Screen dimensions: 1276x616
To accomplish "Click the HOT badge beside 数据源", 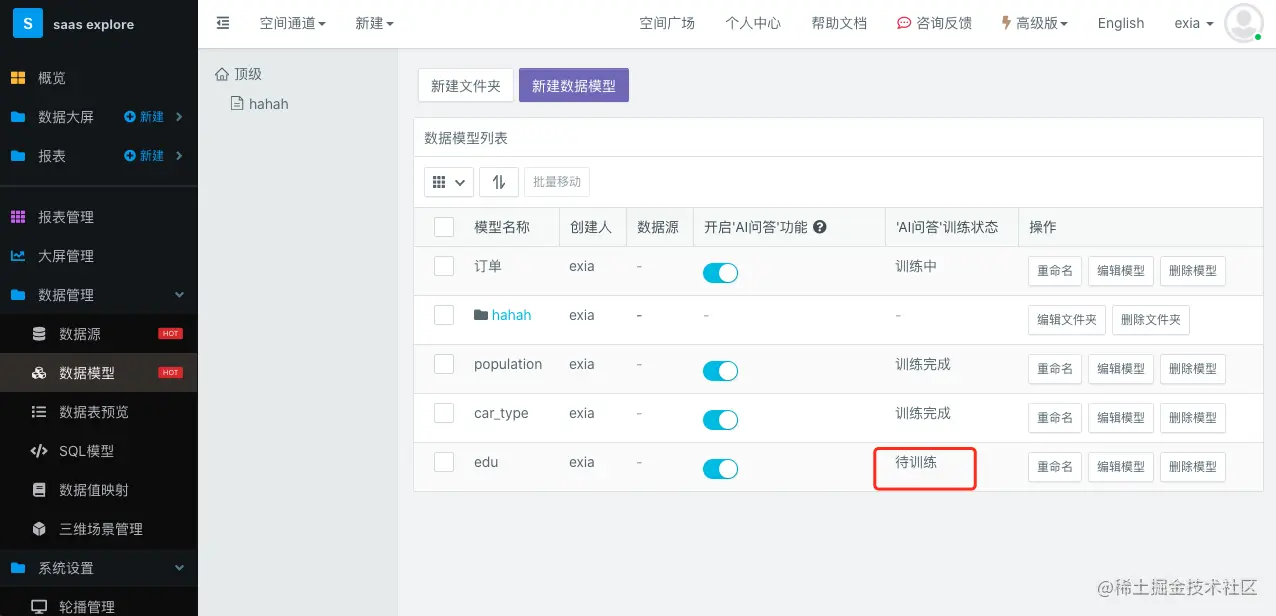I will (x=170, y=334).
